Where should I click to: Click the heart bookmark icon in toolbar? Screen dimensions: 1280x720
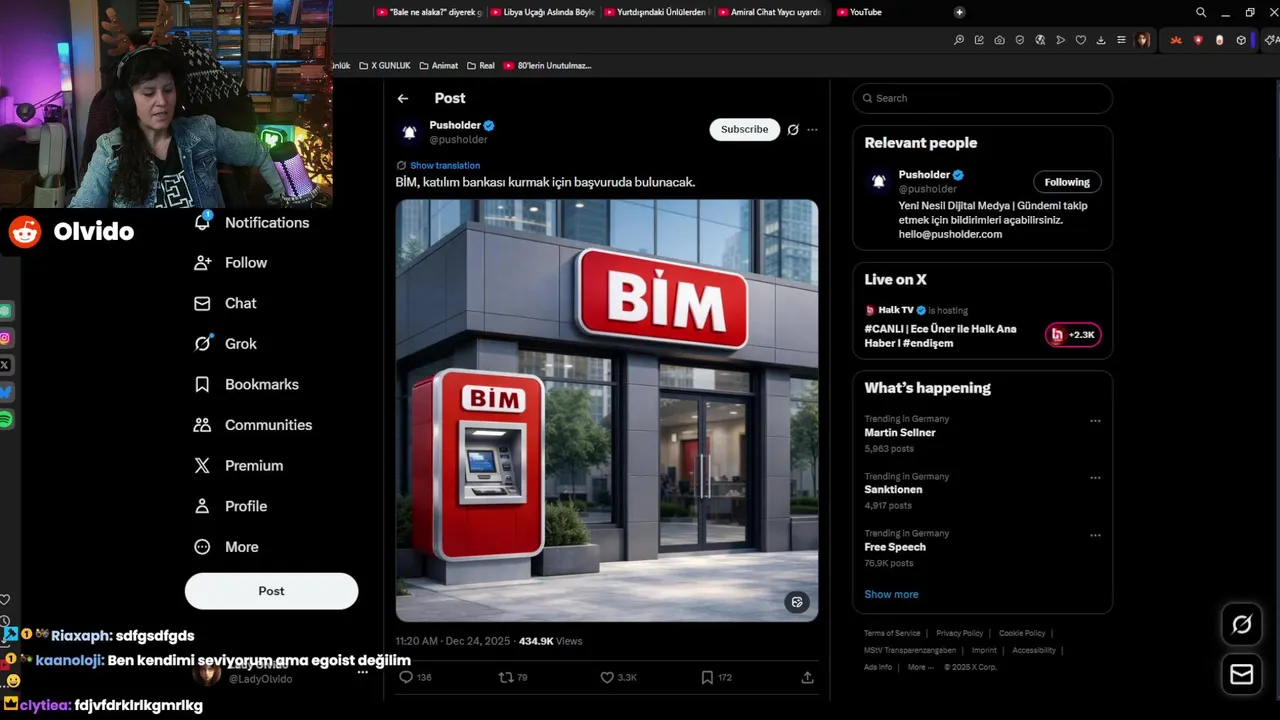tap(1081, 40)
